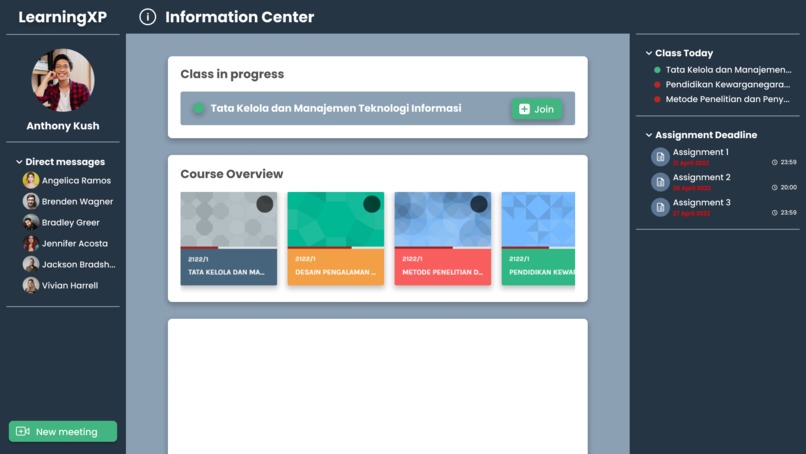Click green status dot in Class in progress
The height and width of the screenshot is (454, 806).
pyautogui.click(x=198, y=108)
